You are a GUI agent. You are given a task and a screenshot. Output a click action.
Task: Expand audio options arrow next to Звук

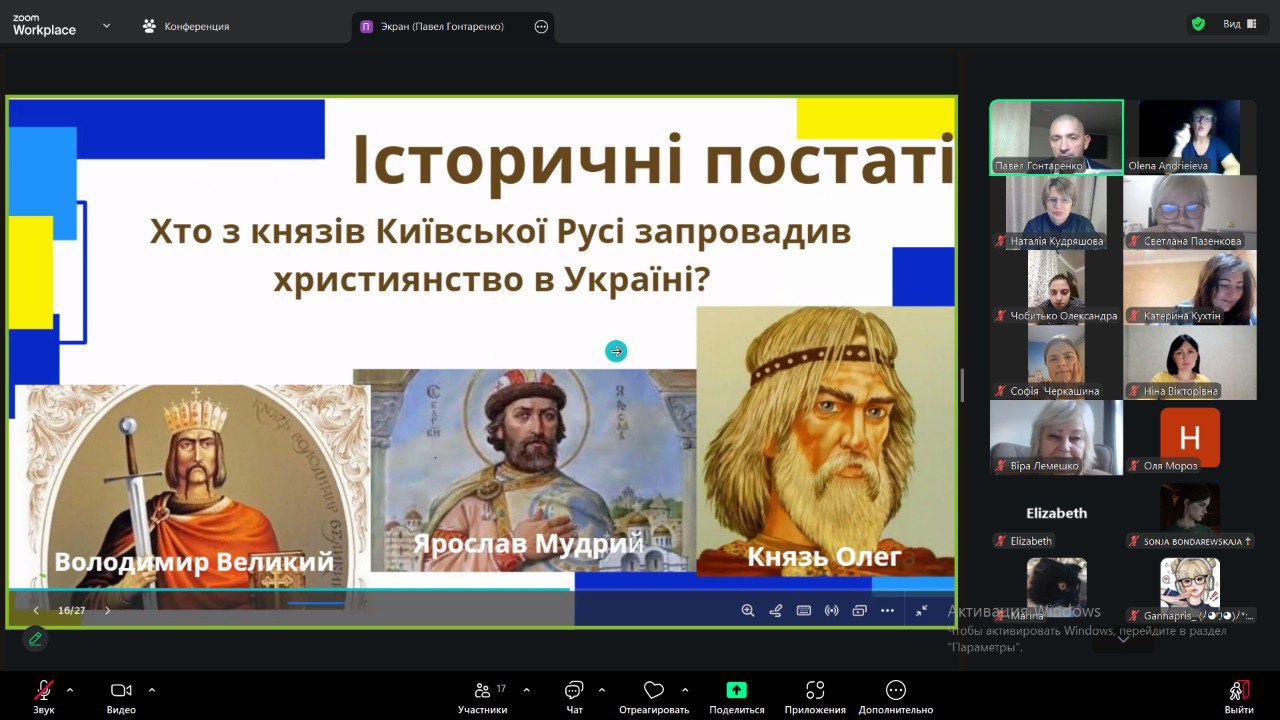(70, 690)
